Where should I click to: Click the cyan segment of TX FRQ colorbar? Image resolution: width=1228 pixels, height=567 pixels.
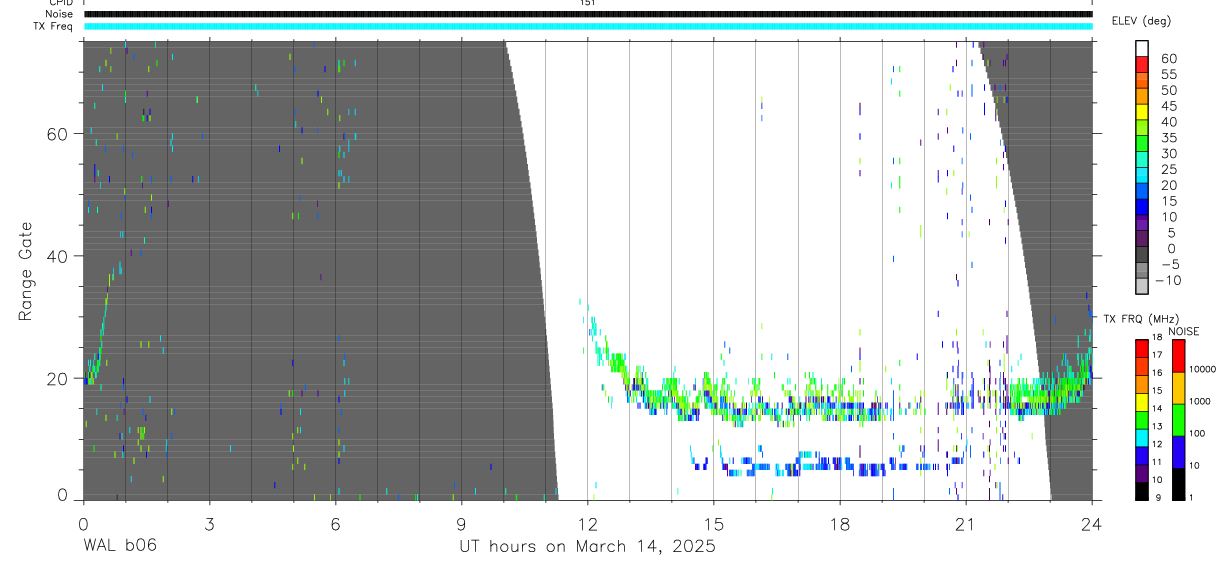(1142, 438)
